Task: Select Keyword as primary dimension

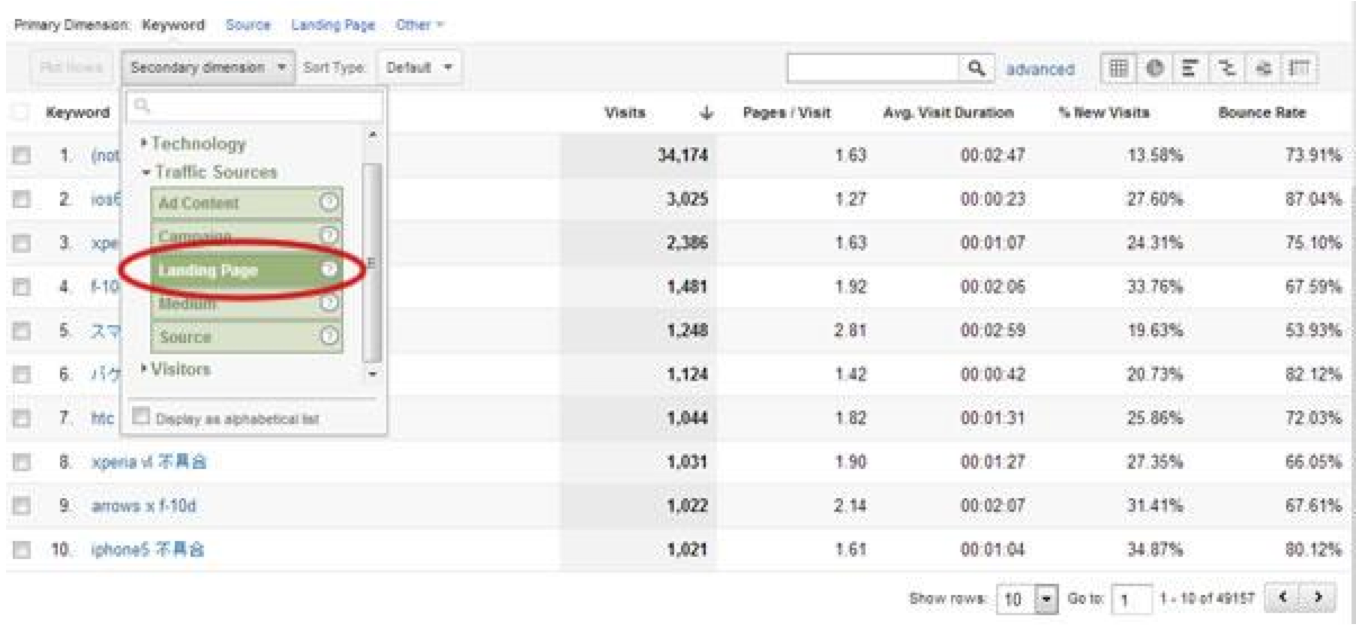Action: [173, 25]
